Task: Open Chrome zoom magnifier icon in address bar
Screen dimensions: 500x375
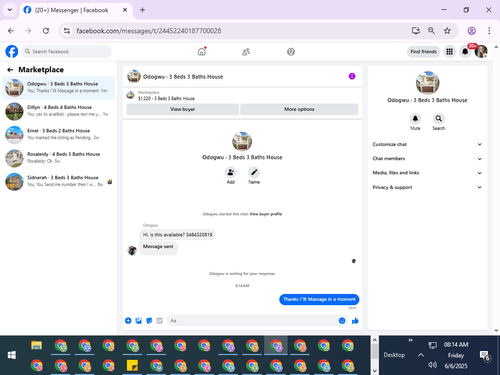Action: [431, 31]
